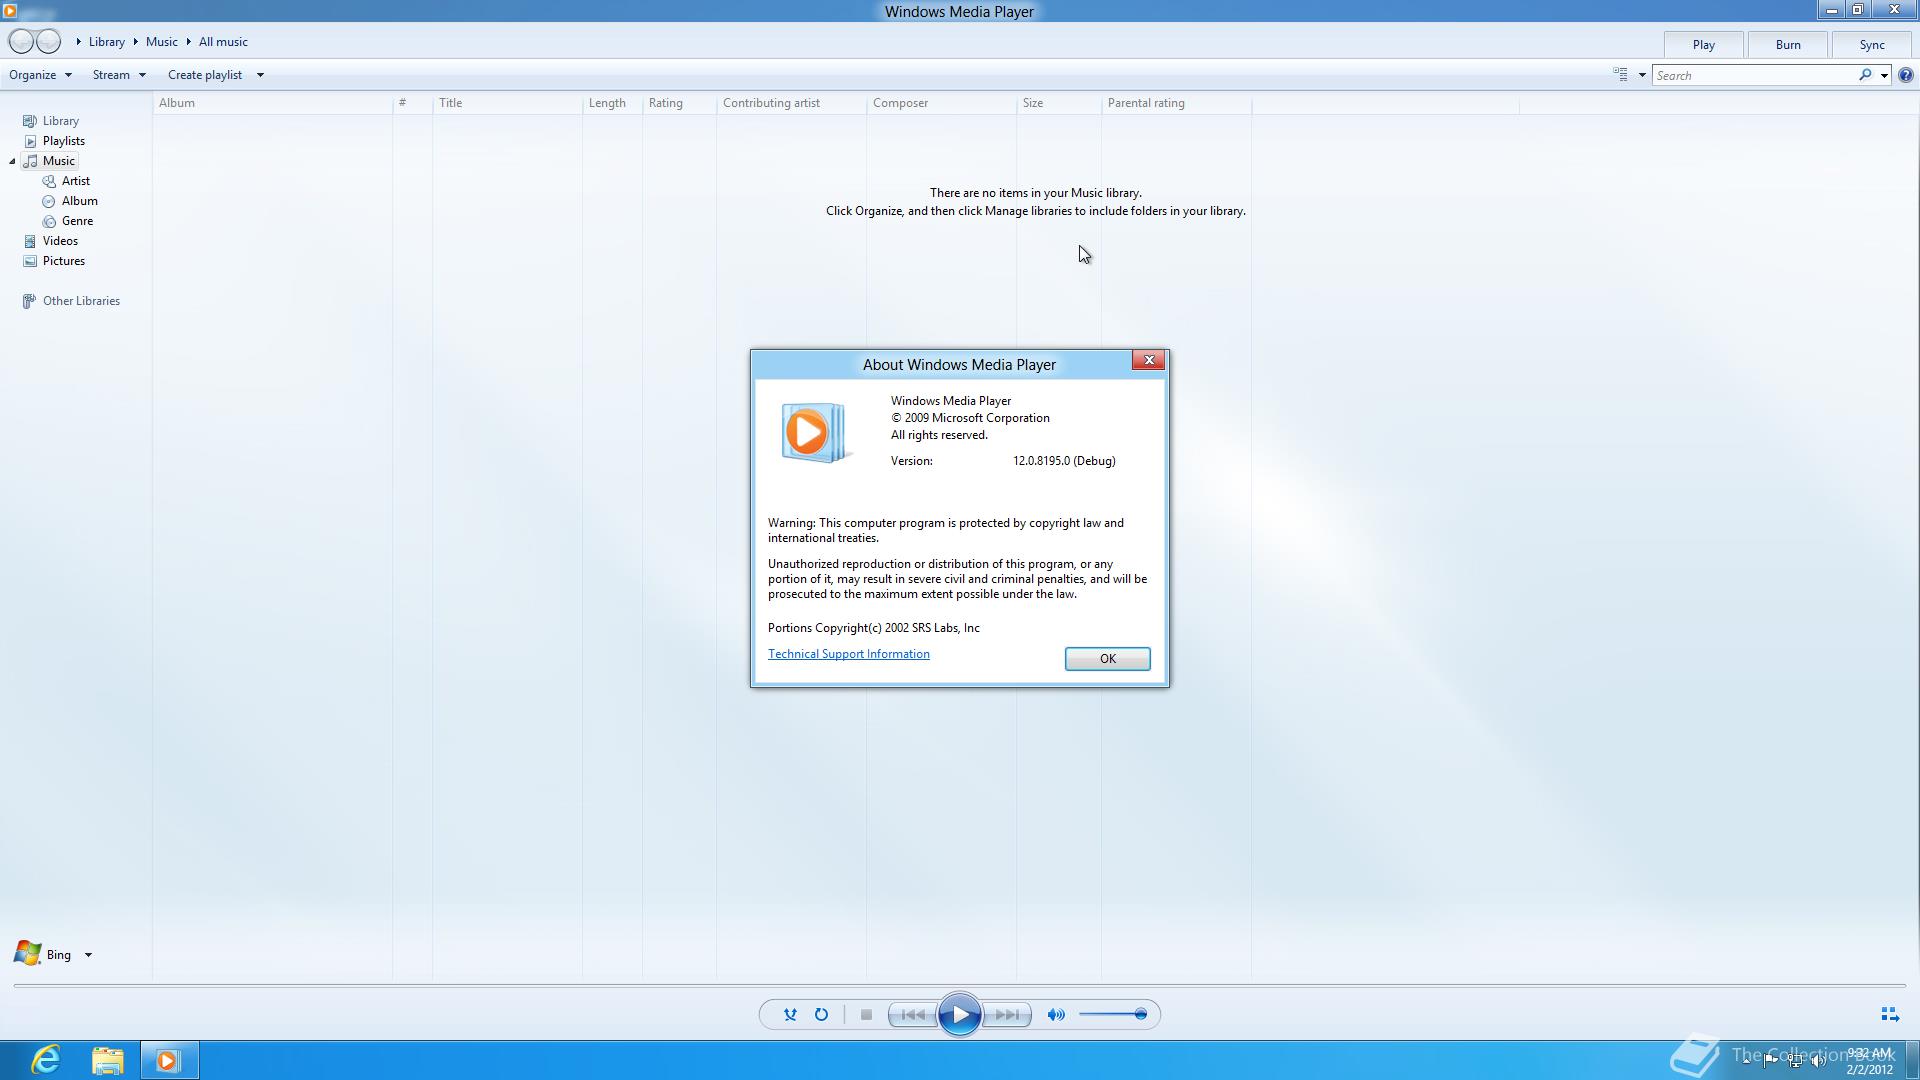Stop playback using the stop icon
Viewport: 1920px width, 1080px height.
pyautogui.click(x=866, y=1014)
